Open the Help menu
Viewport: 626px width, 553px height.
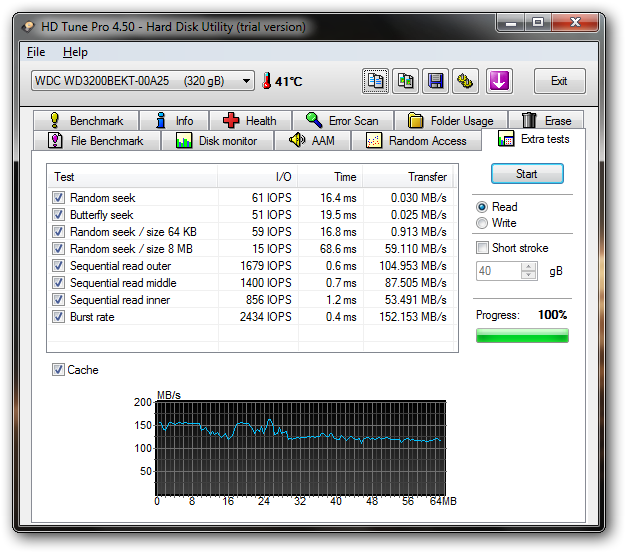75,52
